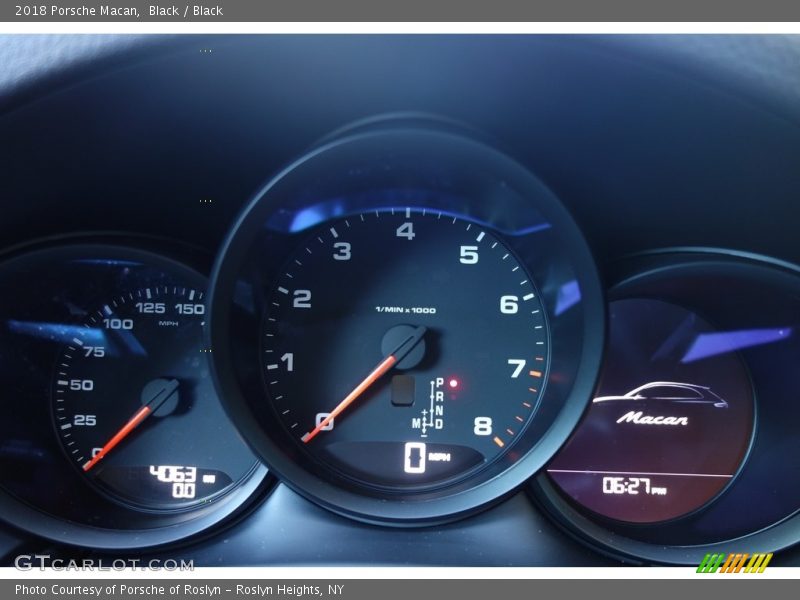Click the red Park indicator dot
This screenshot has height=600, width=800.
click(453, 383)
